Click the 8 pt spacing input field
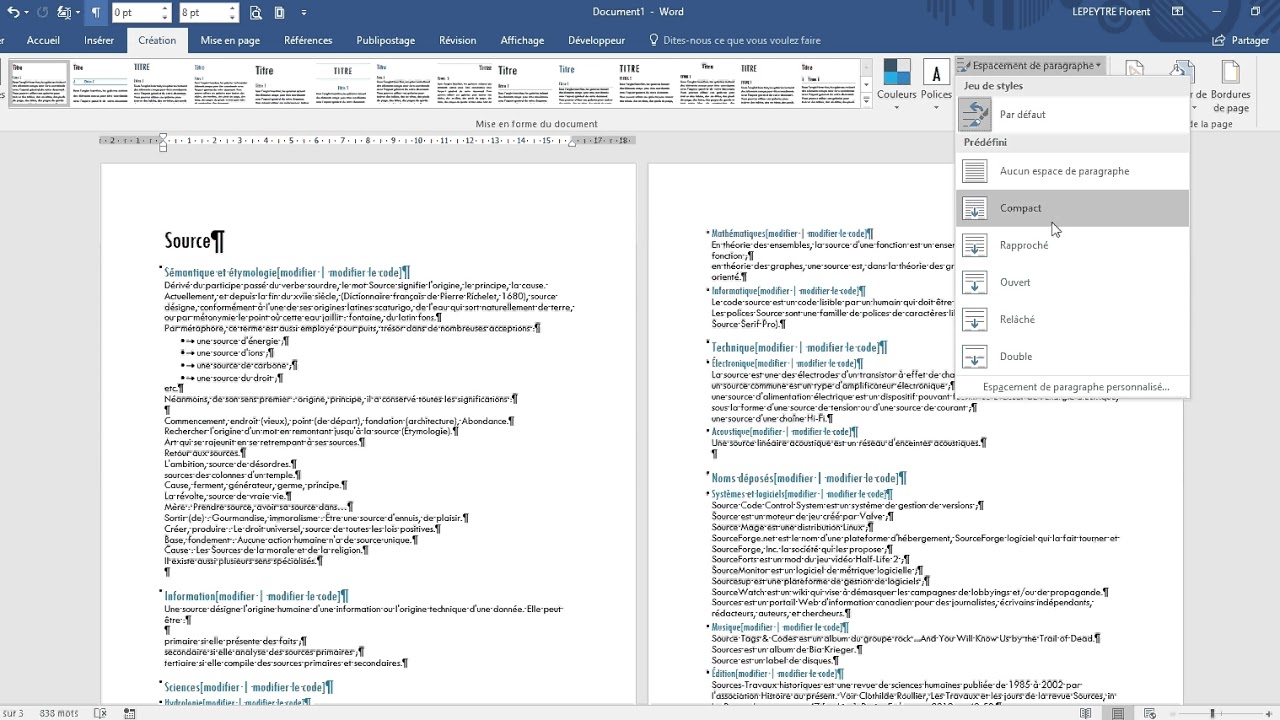 203,13
